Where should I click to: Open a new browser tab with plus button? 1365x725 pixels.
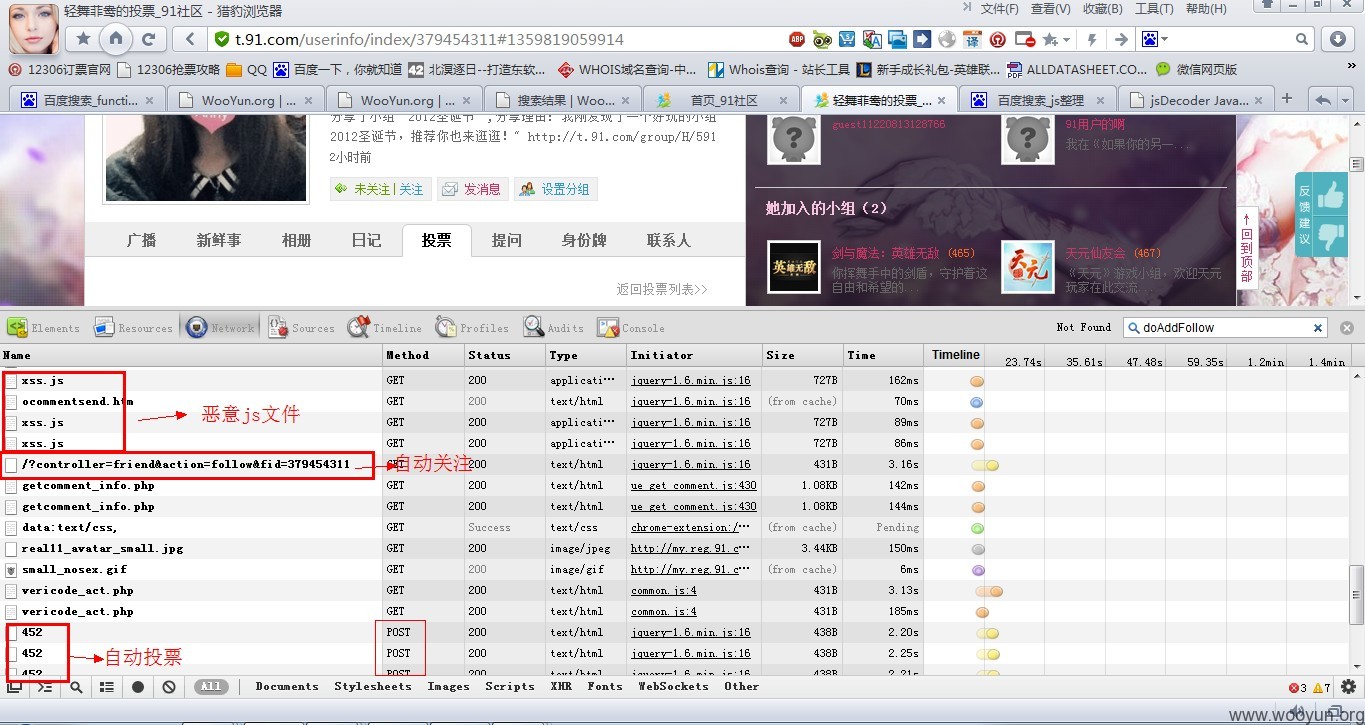(1287, 98)
